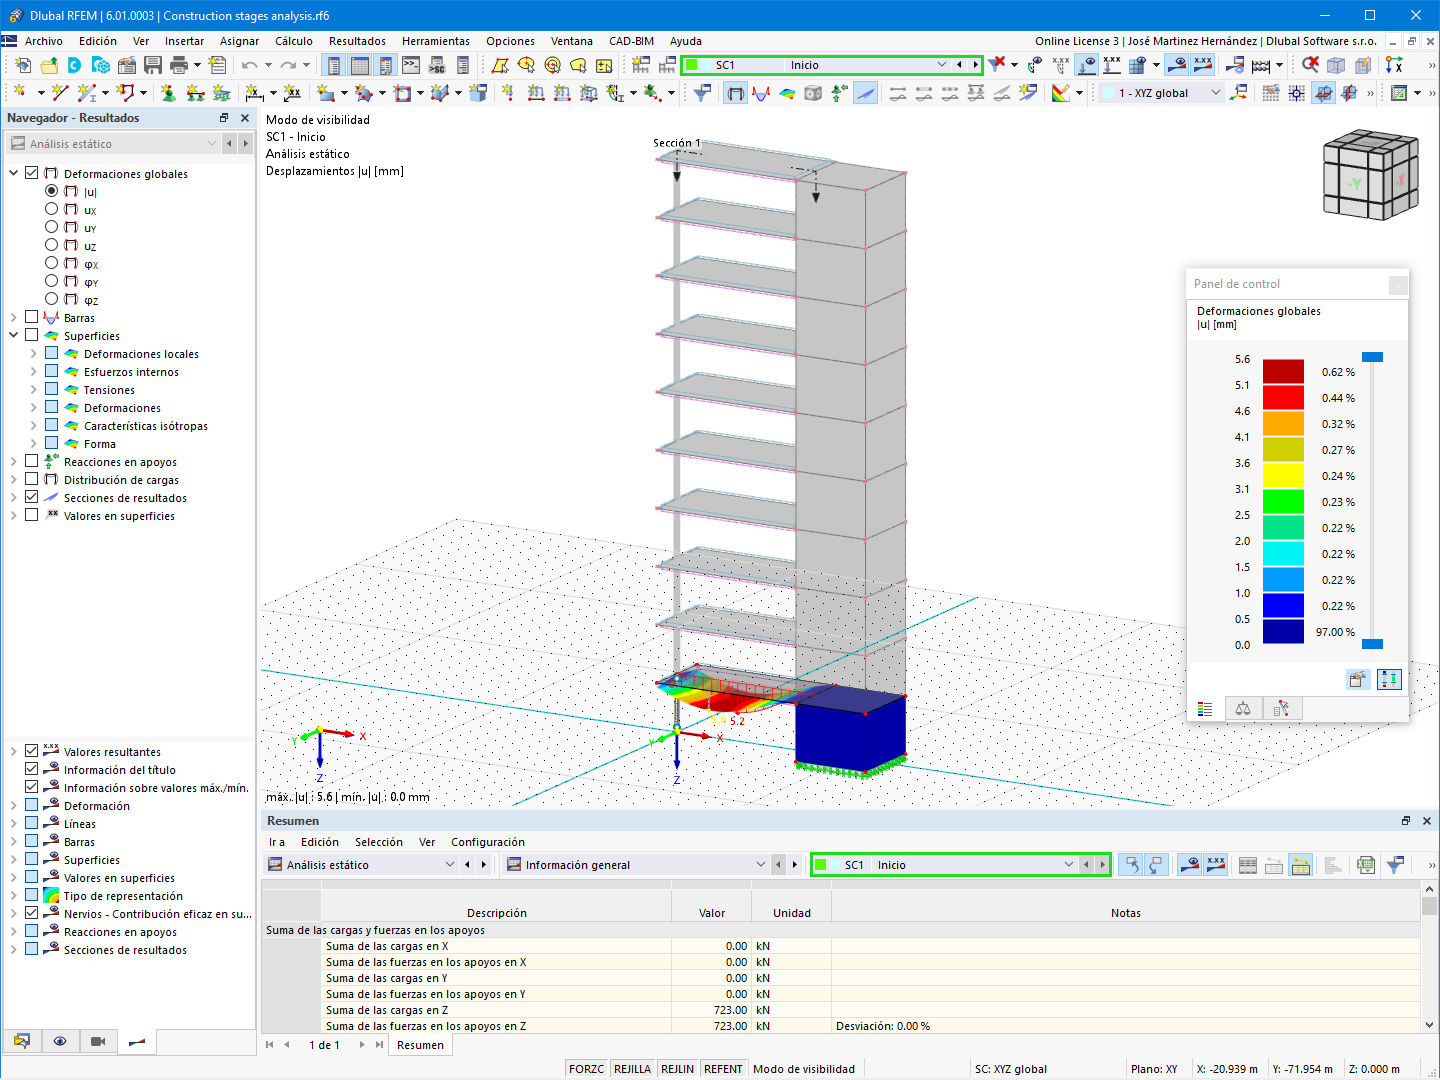The image size is (1440, 1080).
Task: Click the zoom-cancel magnifier icon with red X
Action: pyautogui.click(x=1310, y=65)
